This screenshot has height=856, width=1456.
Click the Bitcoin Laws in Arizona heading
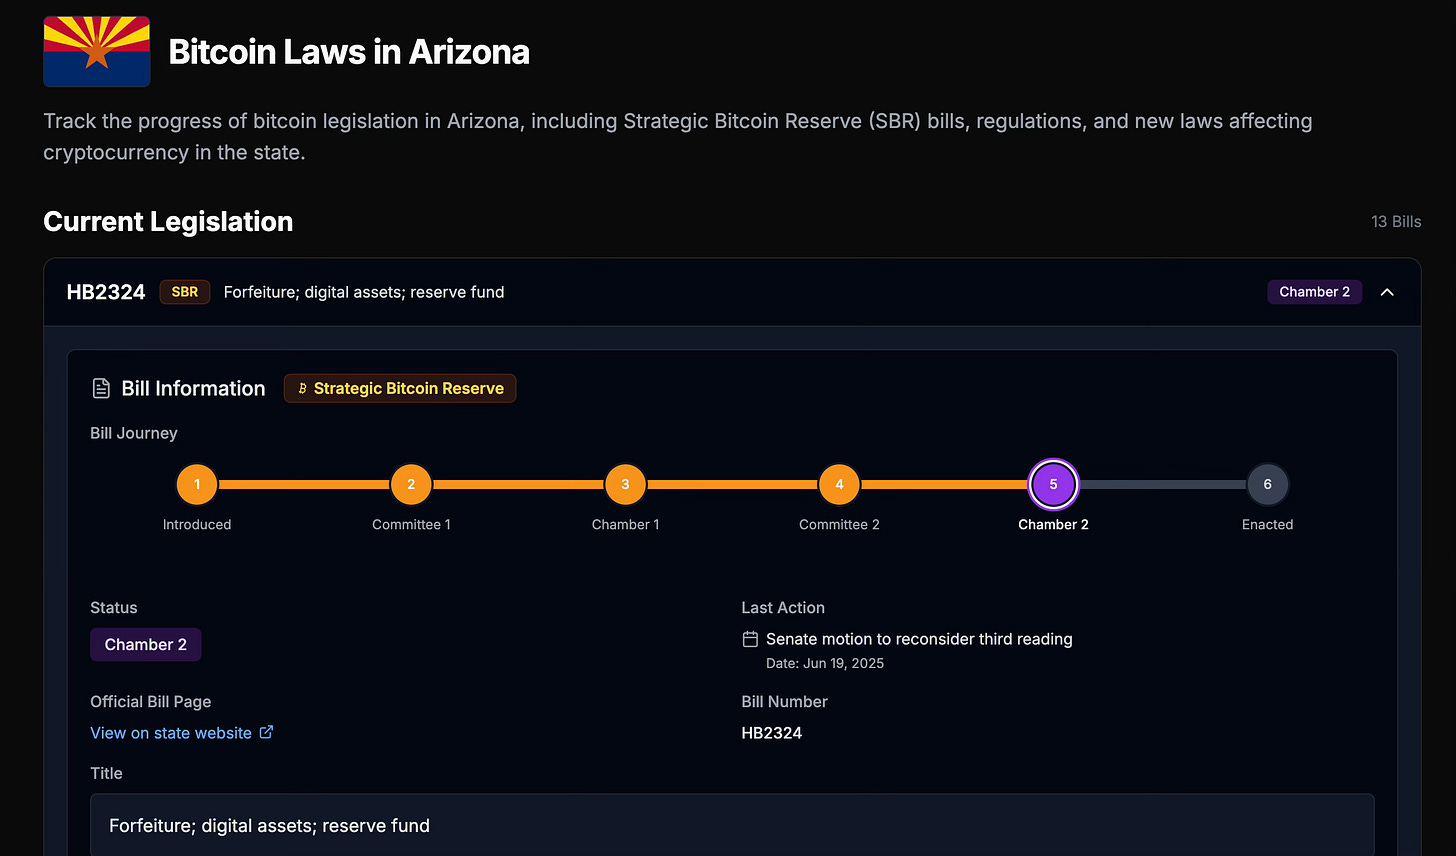[x=349, y=52]
